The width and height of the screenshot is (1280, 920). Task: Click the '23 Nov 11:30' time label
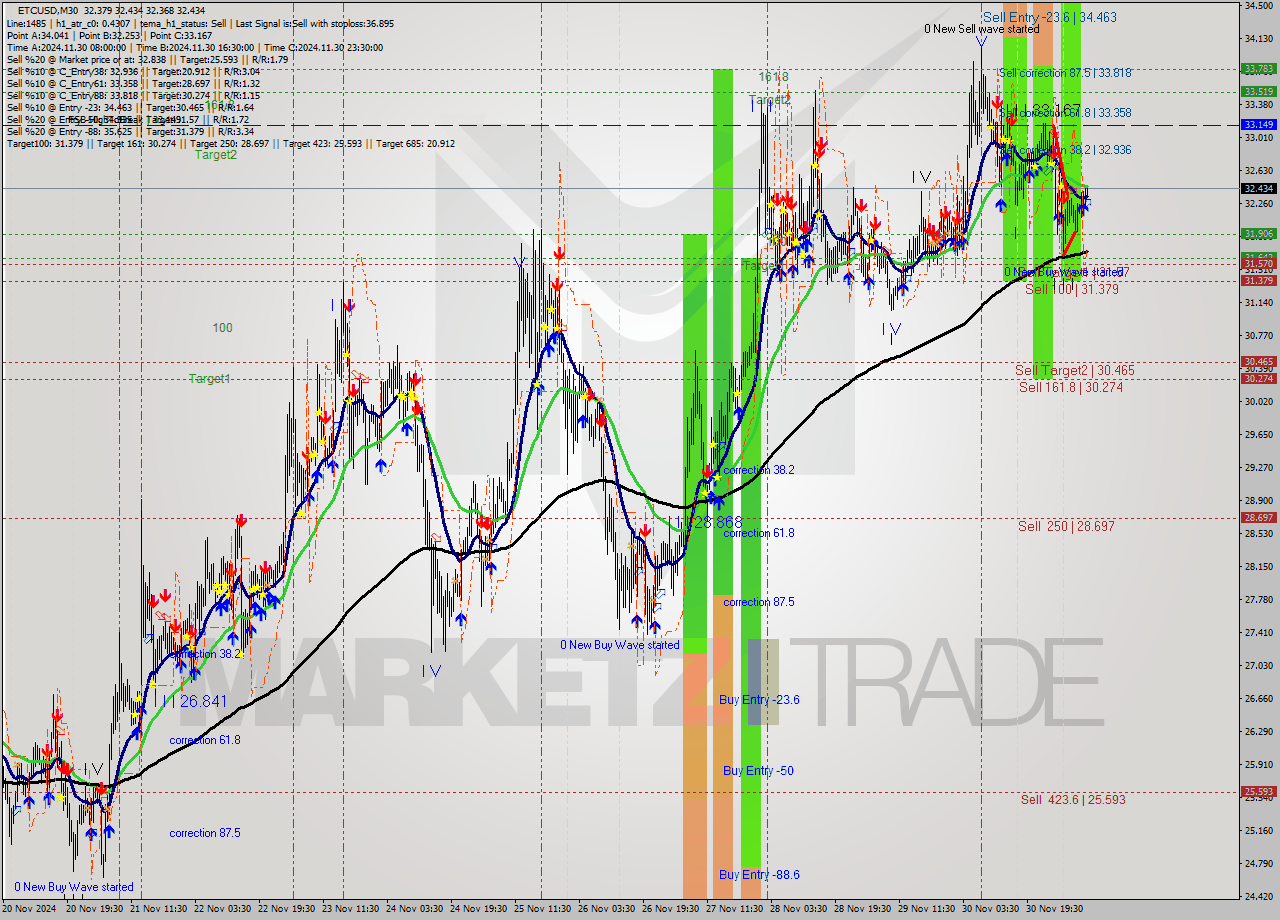(x=351, y=909)
